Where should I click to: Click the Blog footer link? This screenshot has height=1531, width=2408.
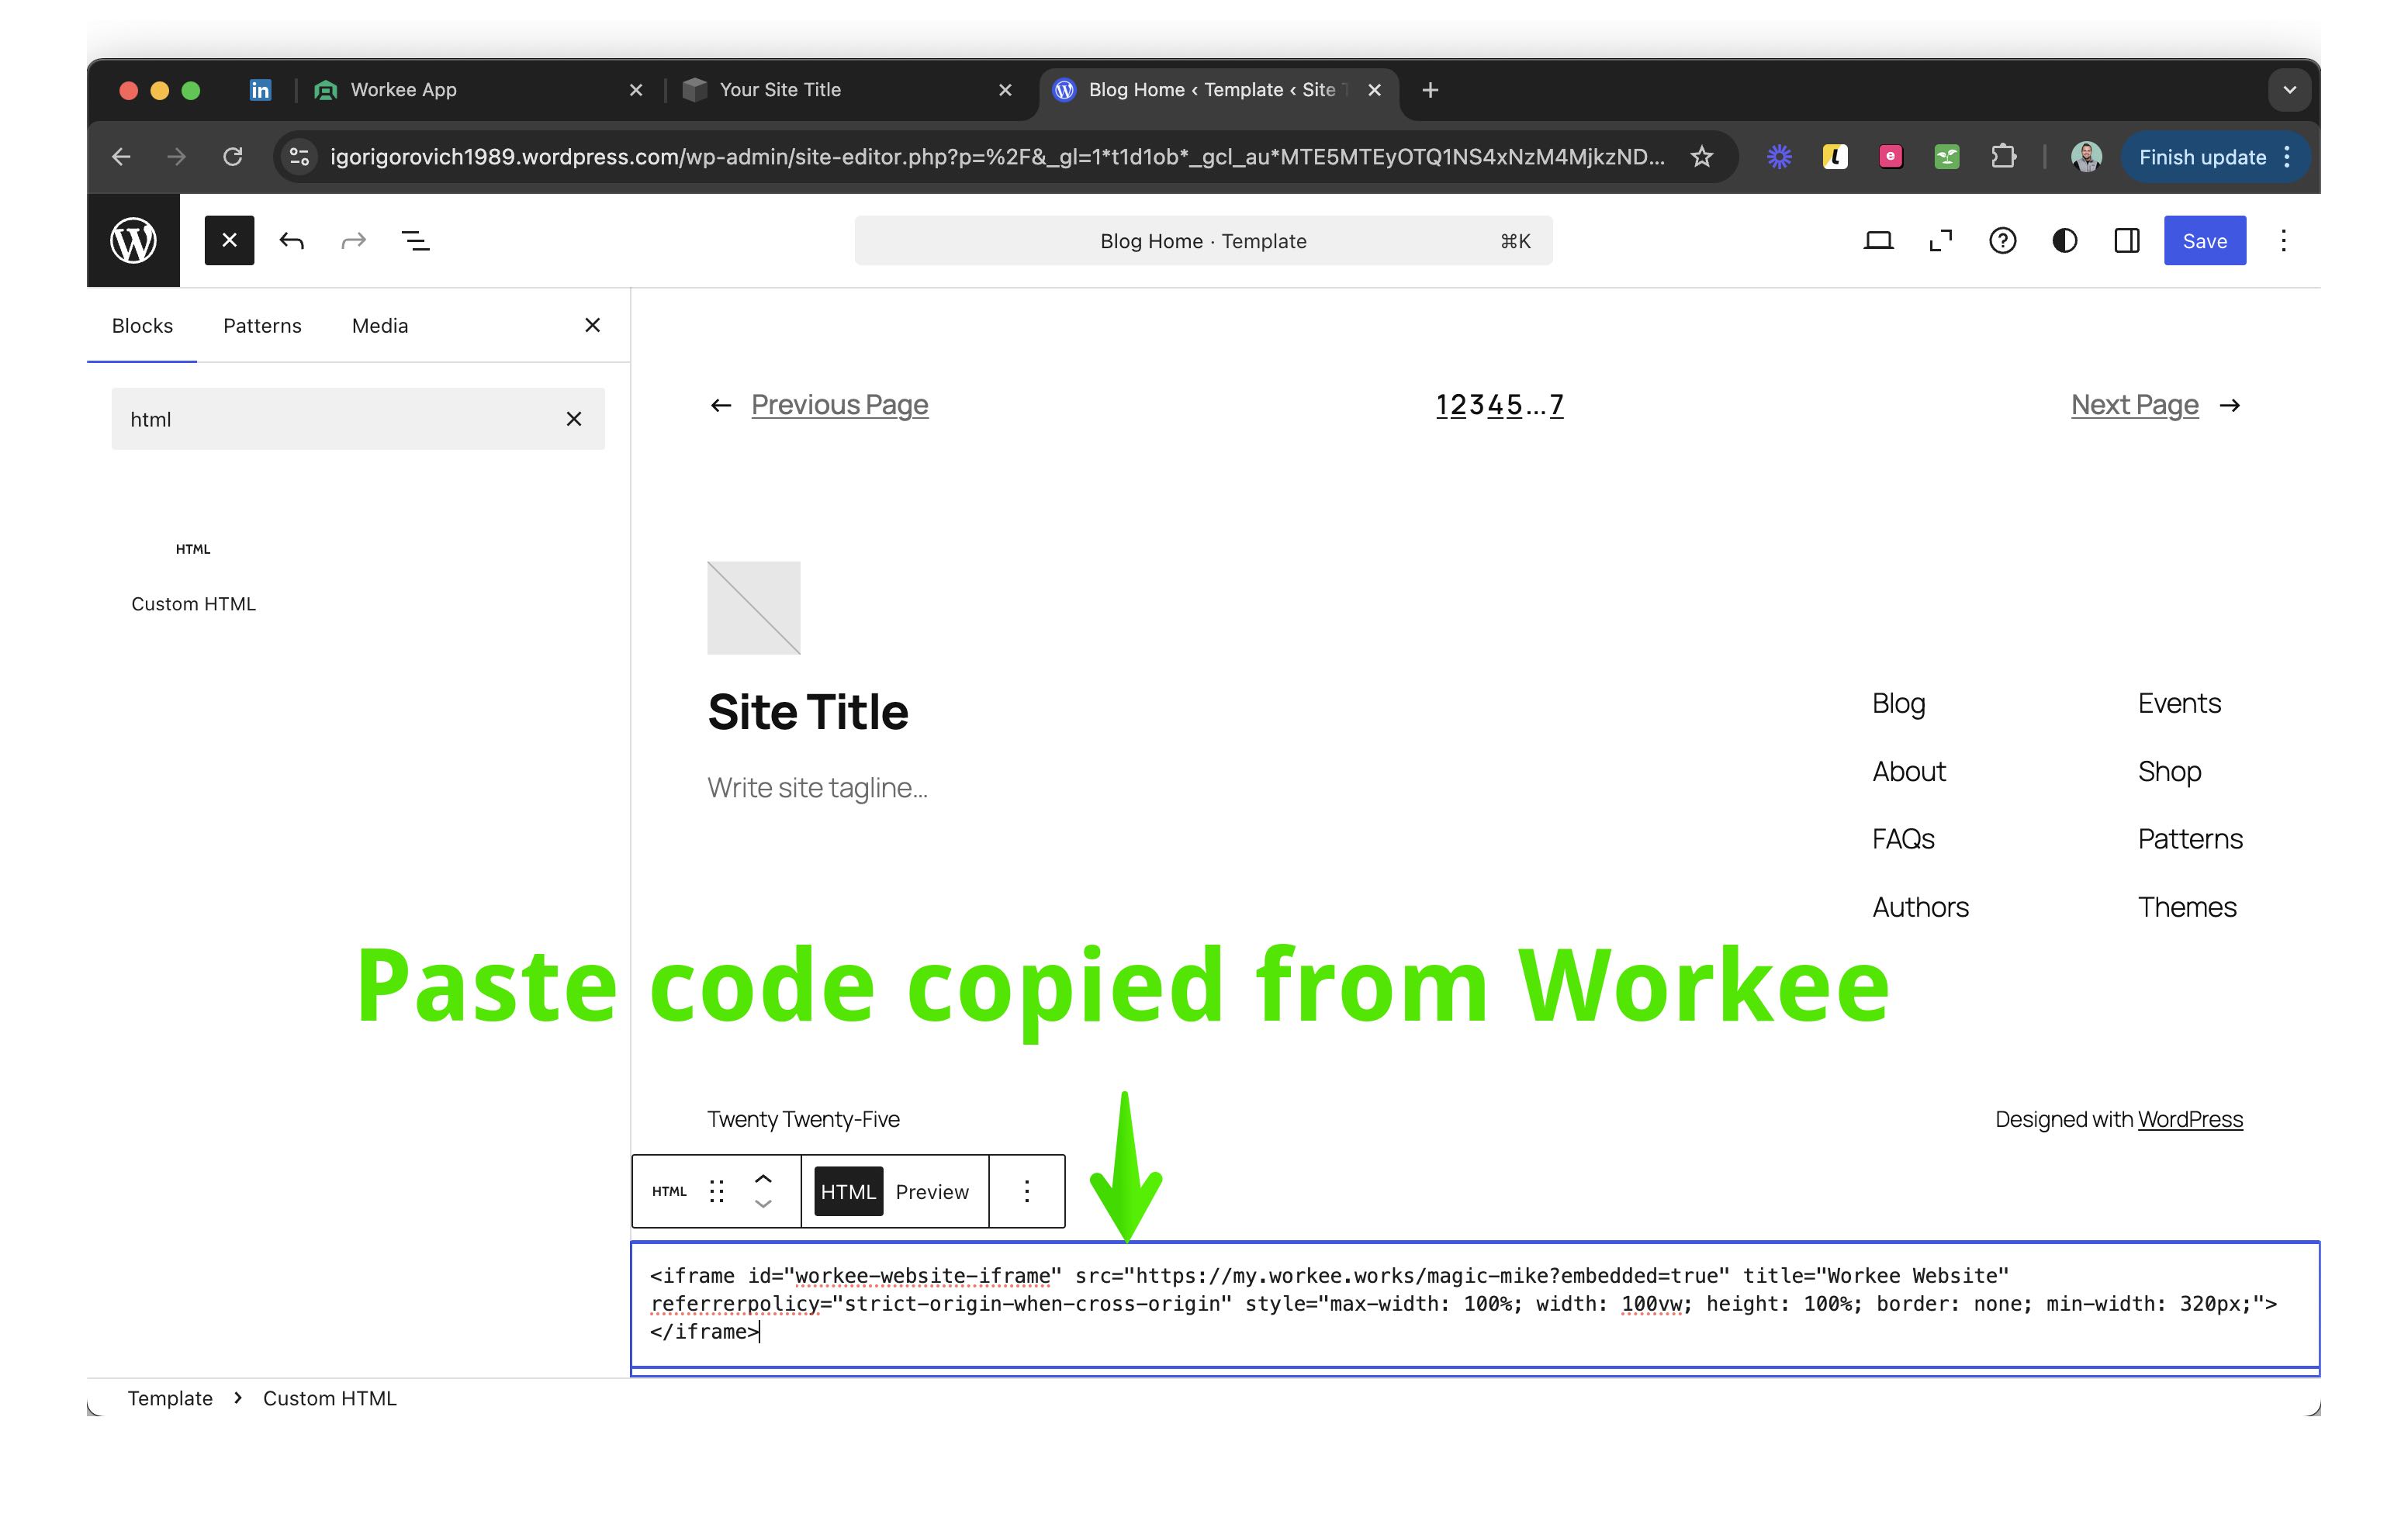click(x=1898, y=704)
